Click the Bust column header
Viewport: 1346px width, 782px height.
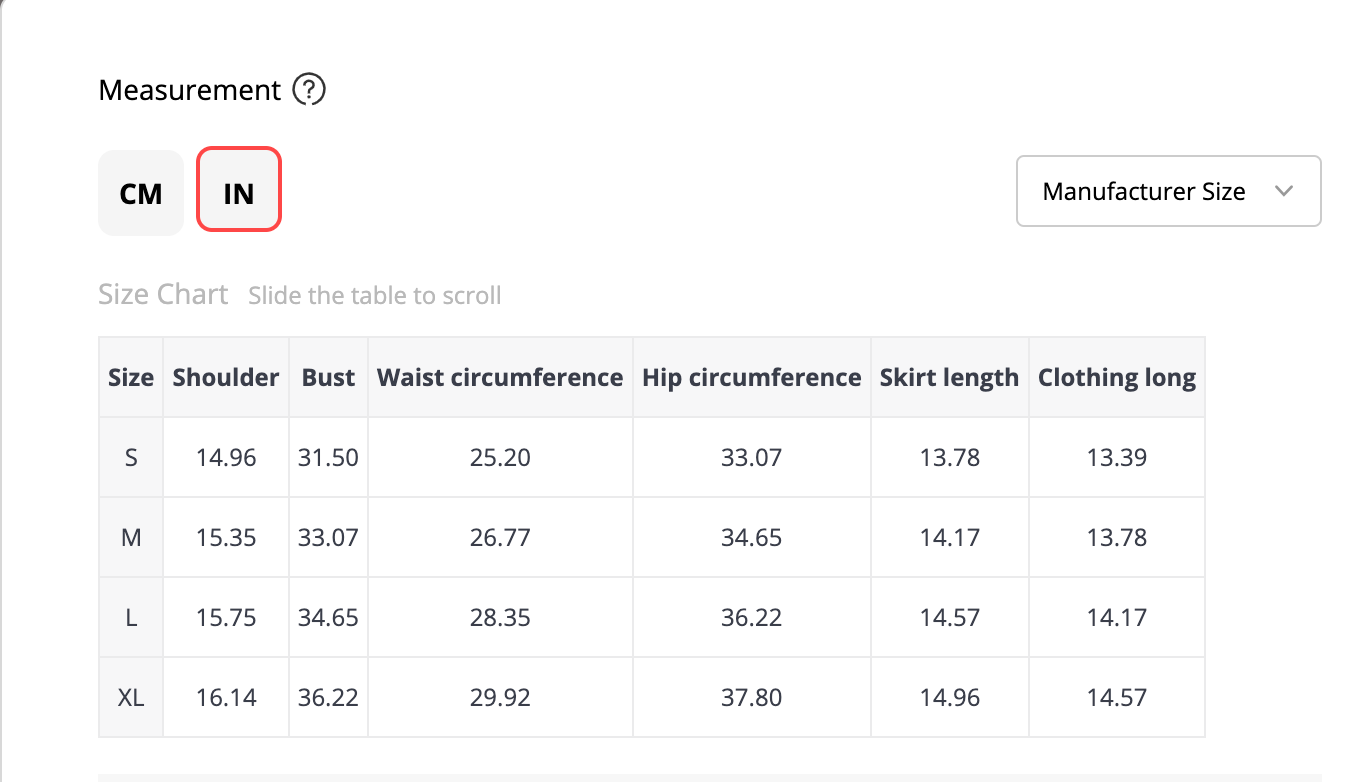click(x=329, y=377)
